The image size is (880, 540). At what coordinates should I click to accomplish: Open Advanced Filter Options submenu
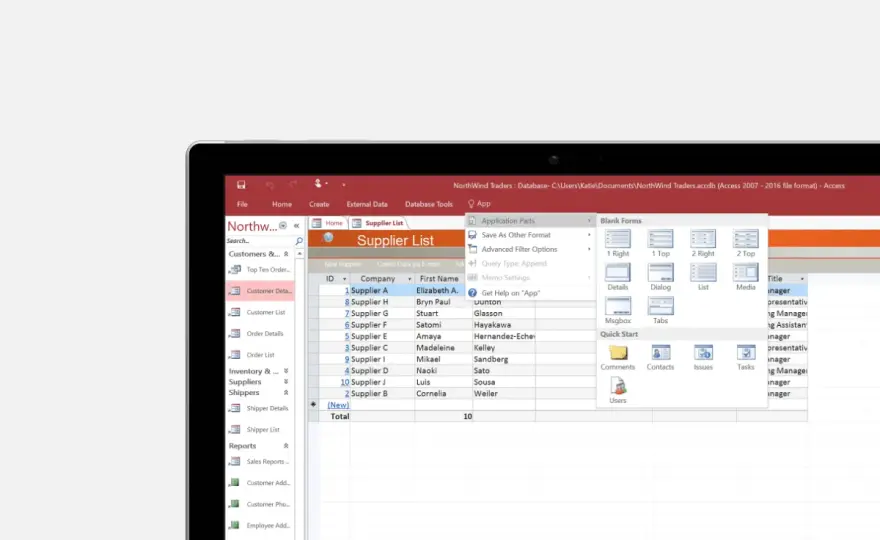[x=530, y=249]
